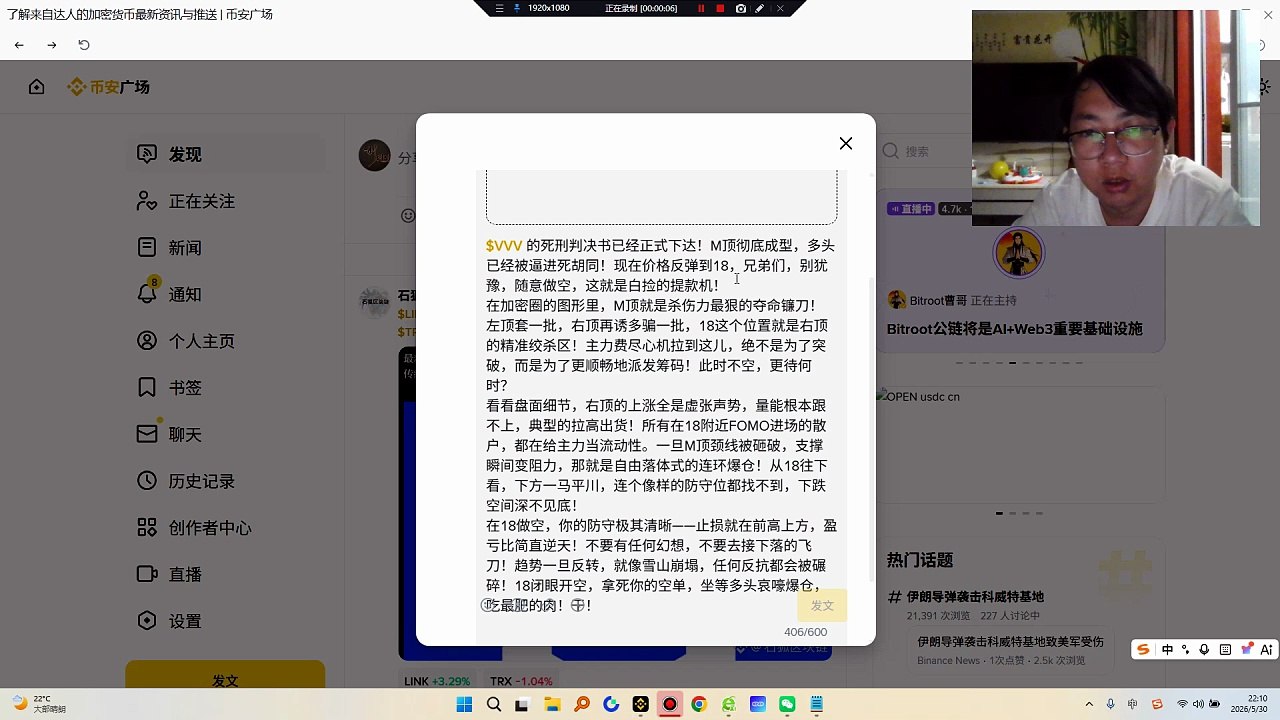
Task: Open 聊天 chat
Action: tap(170, 434)
